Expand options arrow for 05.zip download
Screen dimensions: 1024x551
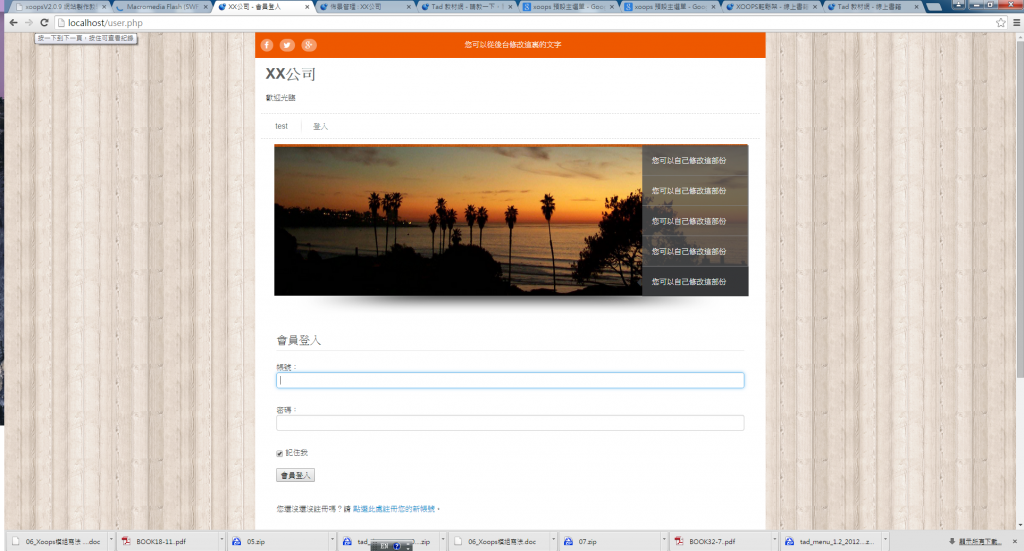(331, 541)
